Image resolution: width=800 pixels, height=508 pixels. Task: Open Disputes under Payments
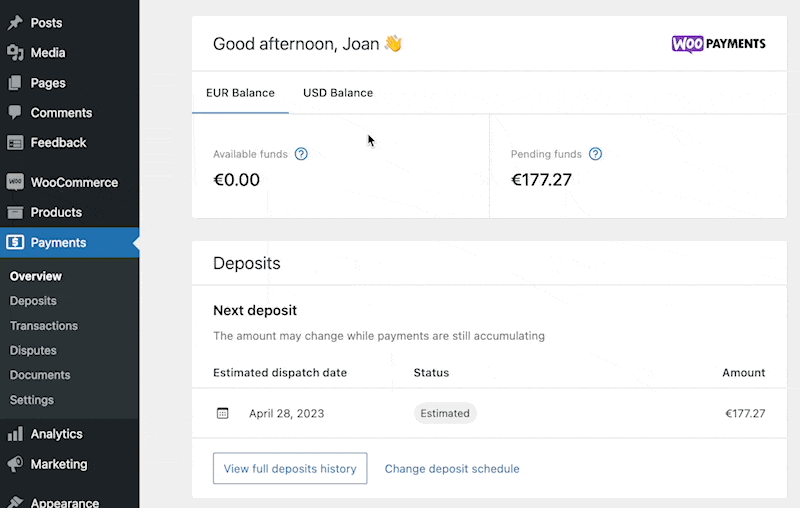(x=33, y=350)
